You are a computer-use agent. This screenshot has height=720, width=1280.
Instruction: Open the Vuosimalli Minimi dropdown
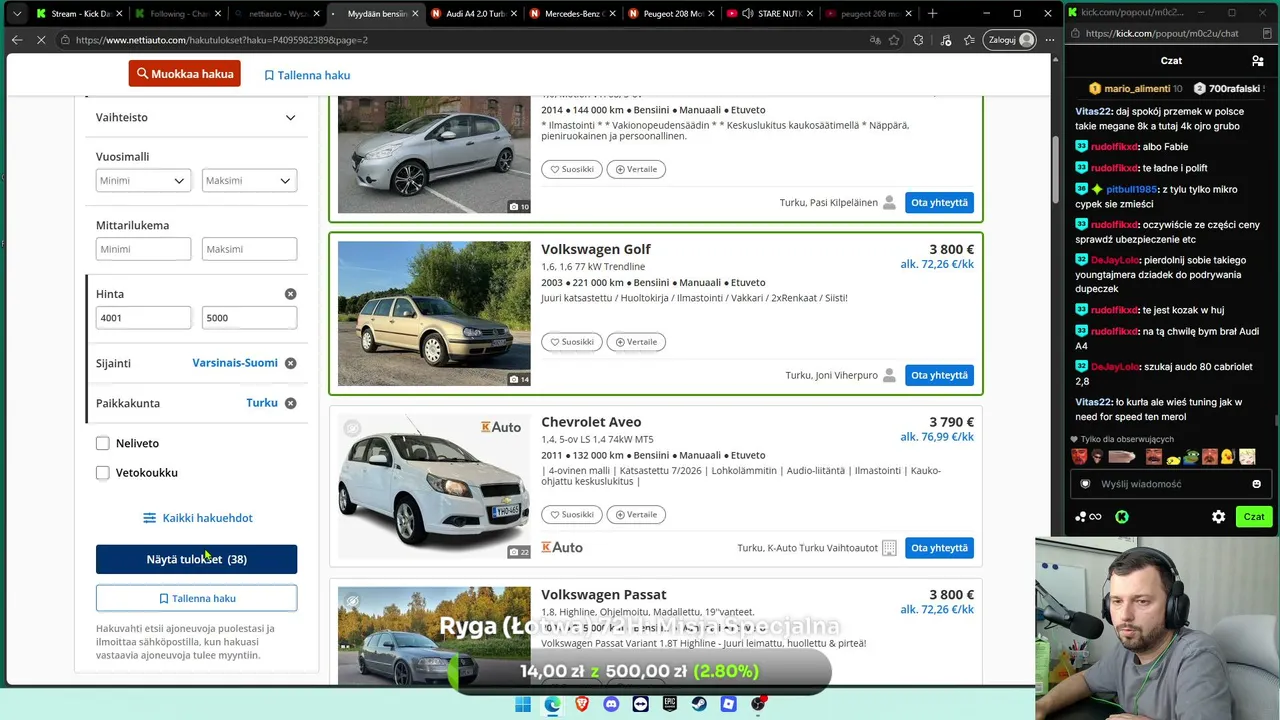coord(143,181)
